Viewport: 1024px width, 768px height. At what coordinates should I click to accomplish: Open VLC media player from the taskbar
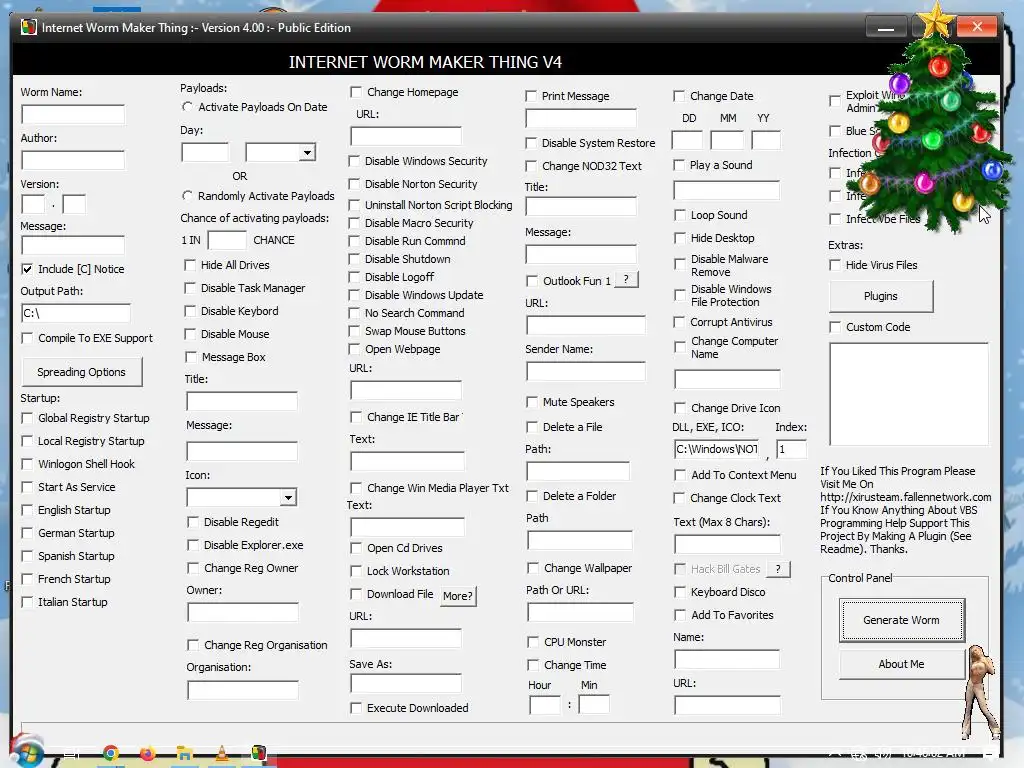point(221,754)
